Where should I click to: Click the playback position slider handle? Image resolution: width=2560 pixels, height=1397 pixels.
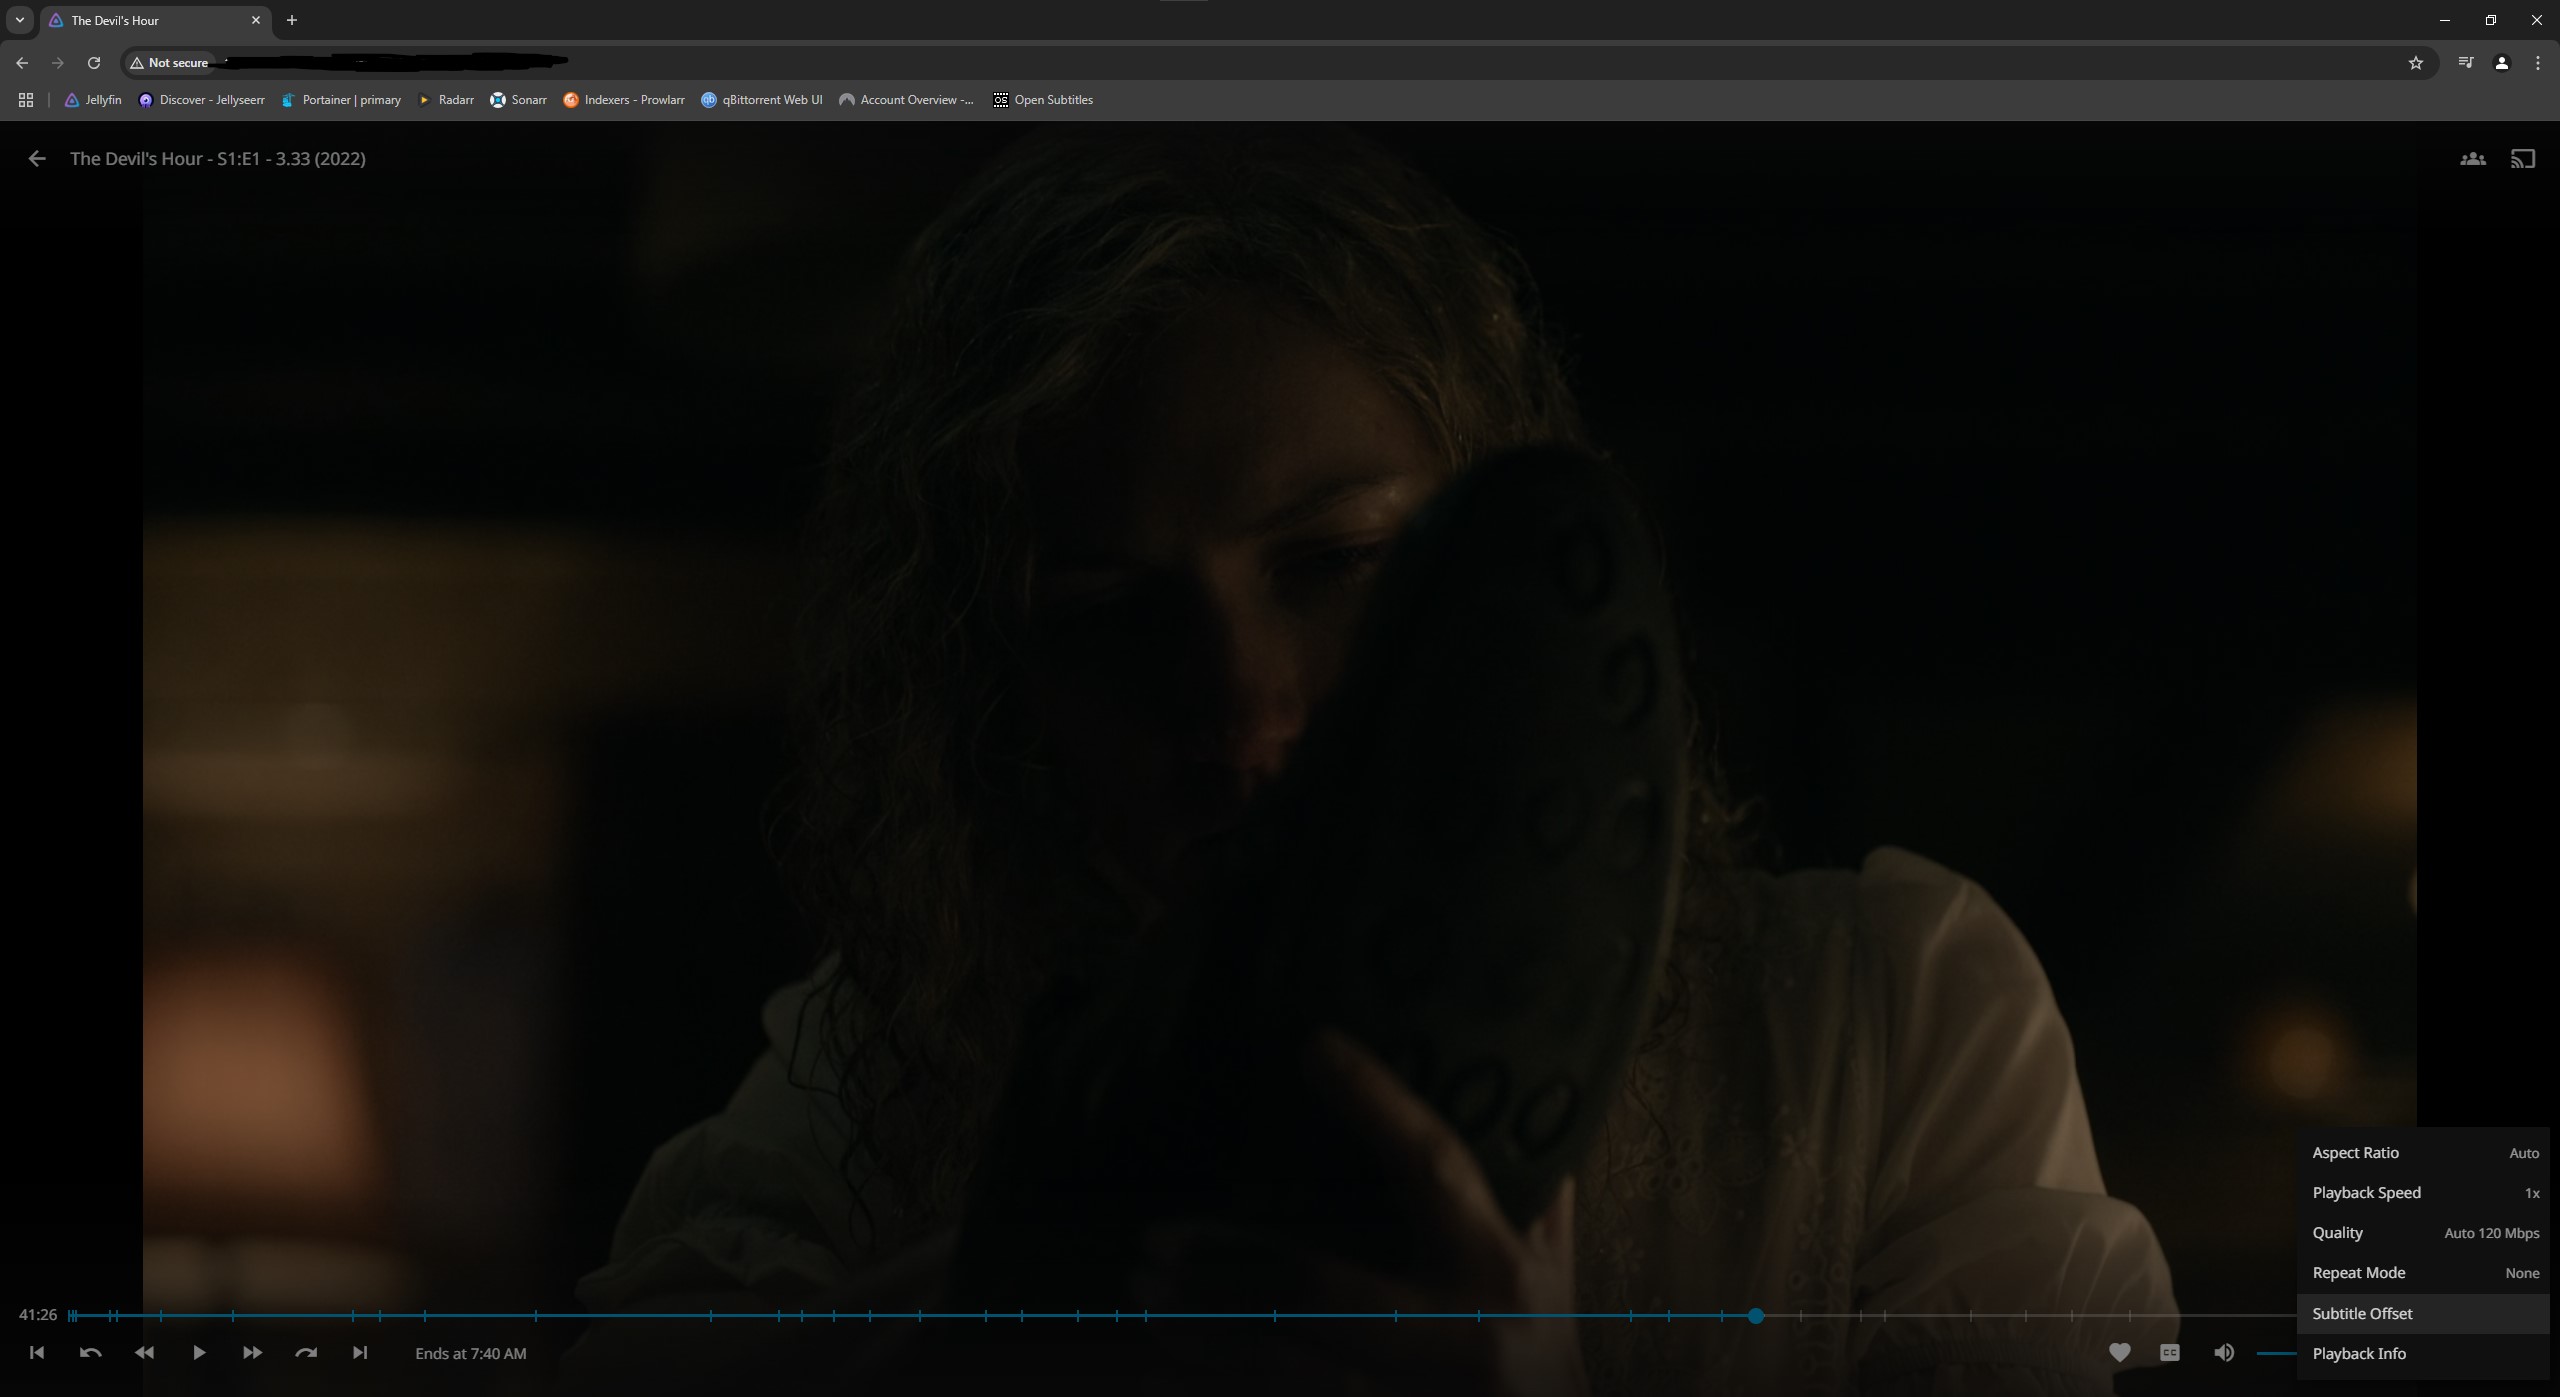pos(1755,1316)
